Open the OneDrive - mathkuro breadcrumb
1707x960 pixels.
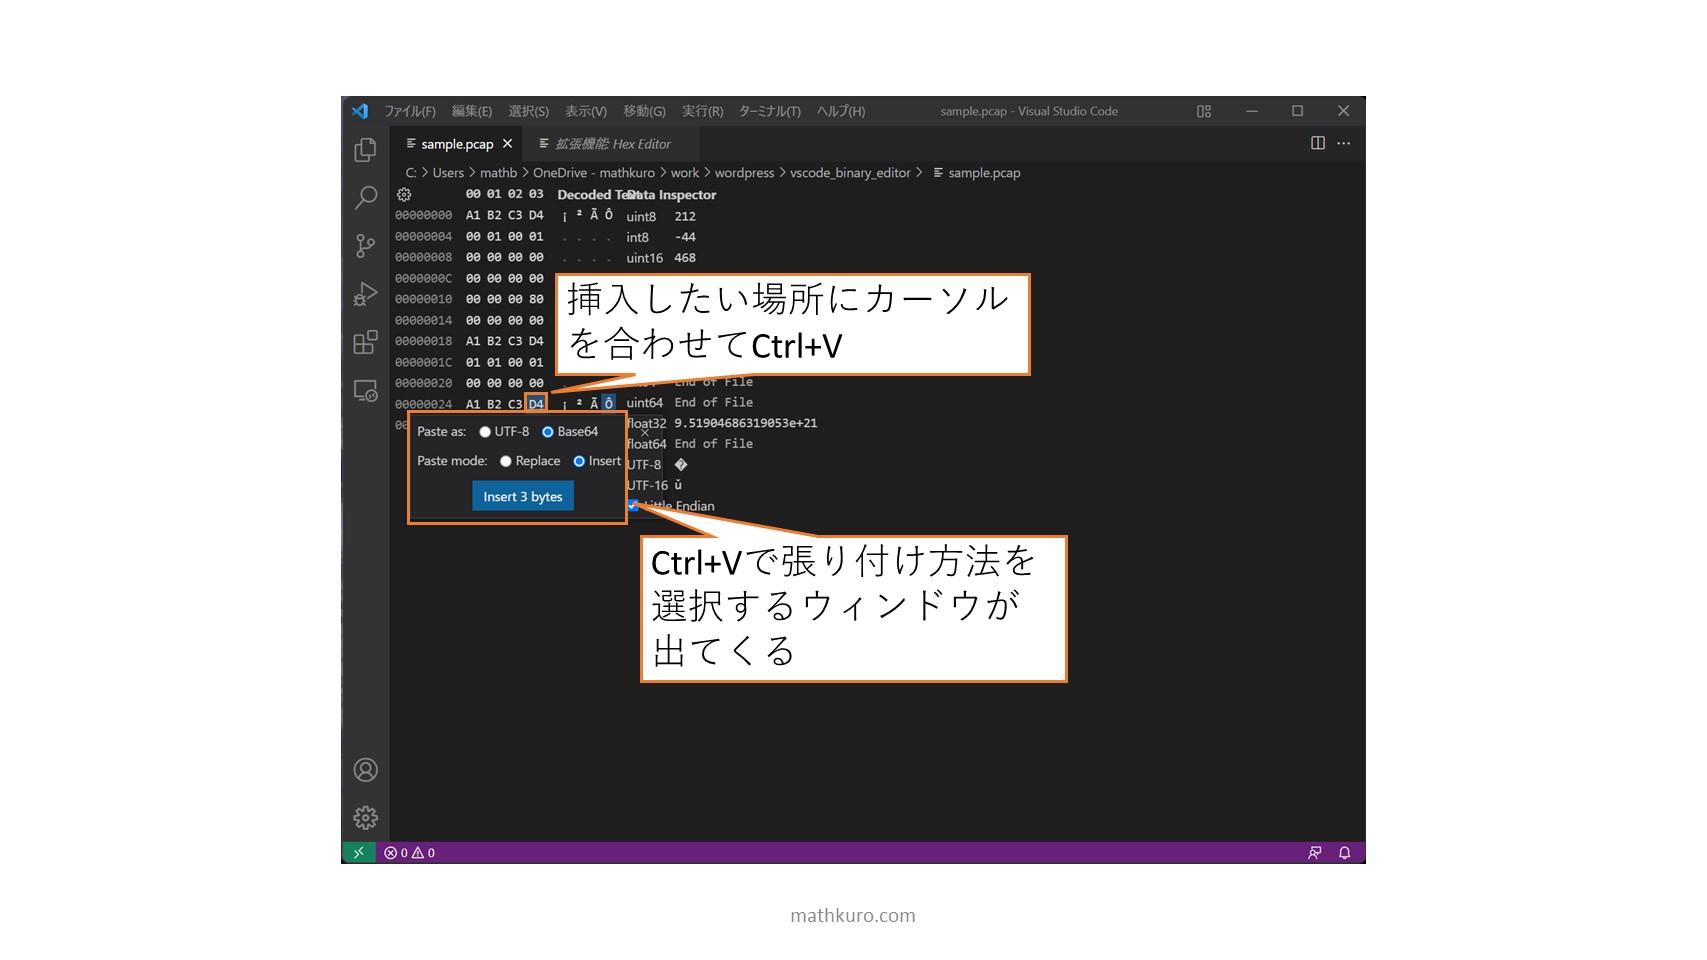tap(594, 173)
